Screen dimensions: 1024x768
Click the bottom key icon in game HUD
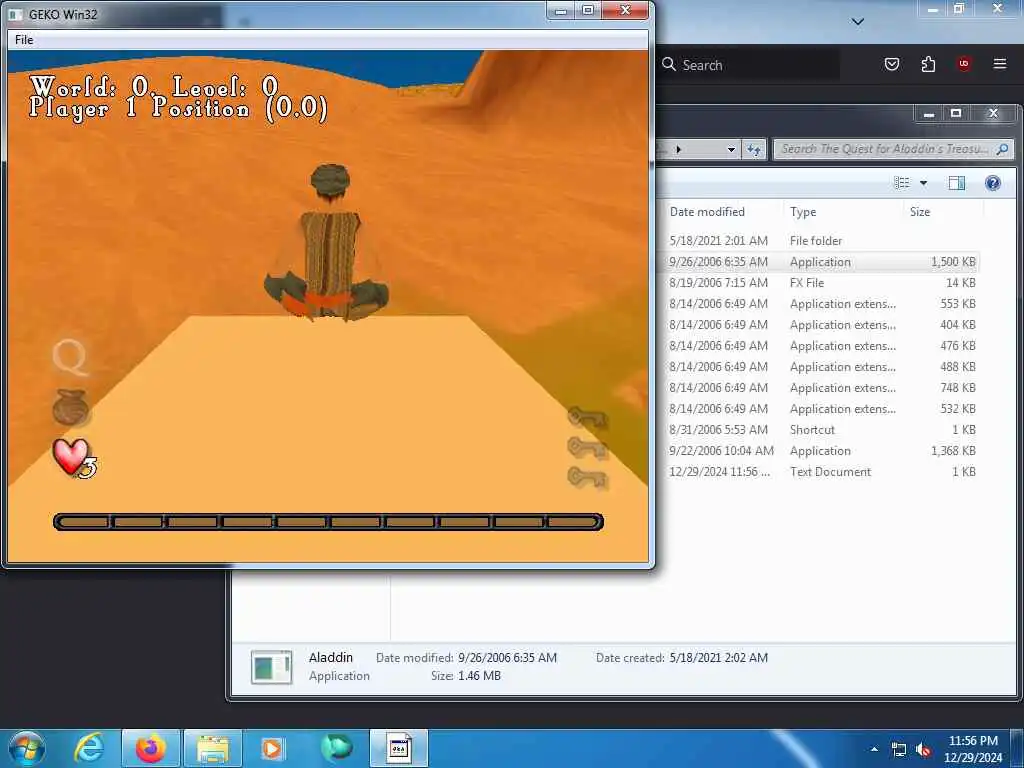(587, 478)
